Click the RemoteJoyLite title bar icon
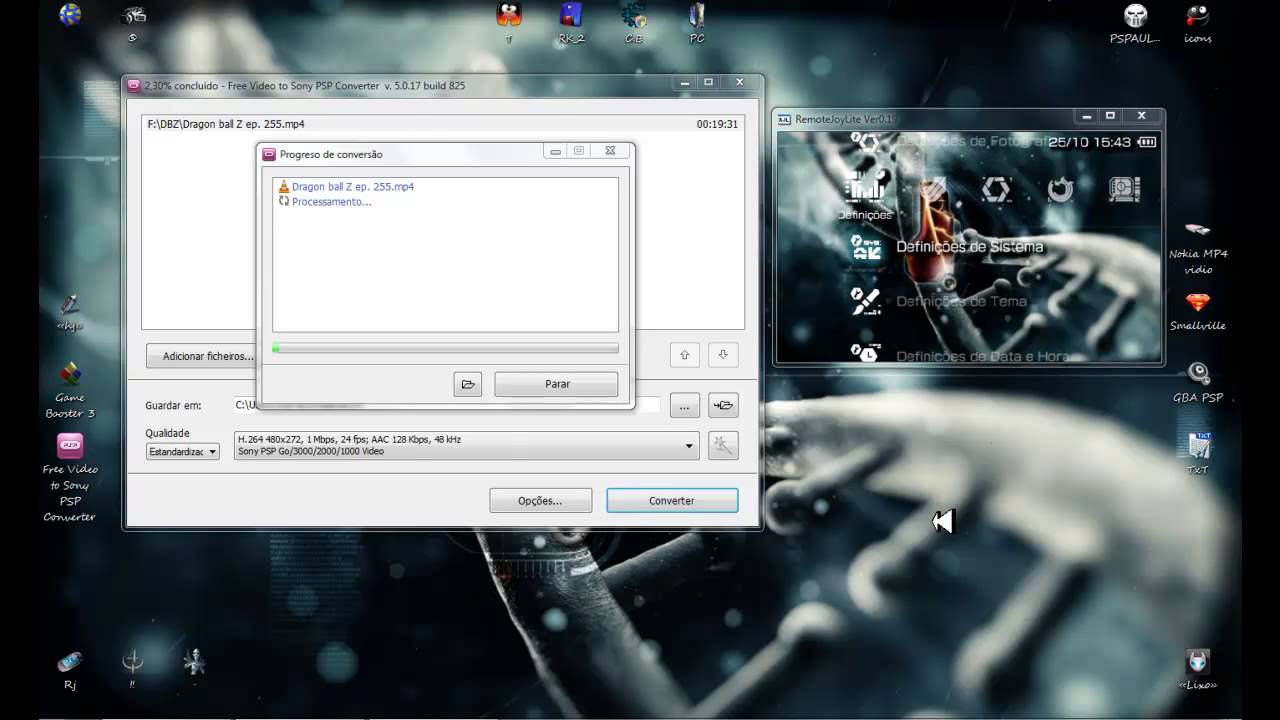1280x720 pixels. pyautogui.click(x=785, y=119)
